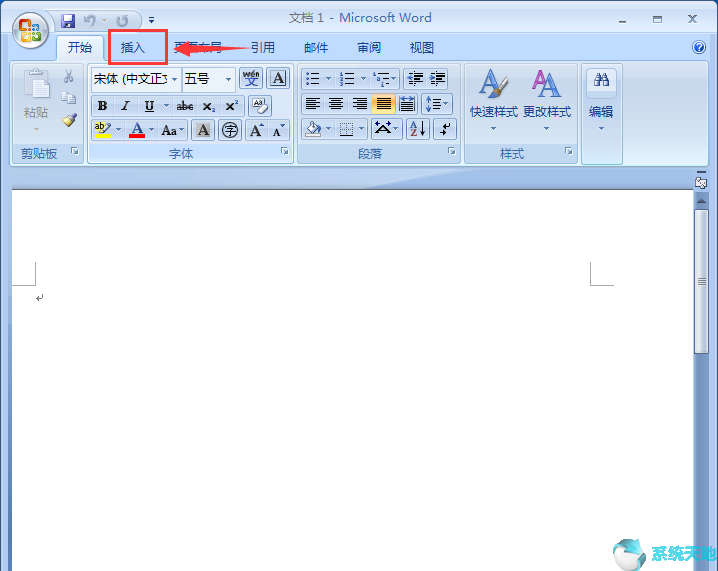Open the phonetic guide (wén) tool
This screenshot has width=718, height=571.
pos(251,78)
